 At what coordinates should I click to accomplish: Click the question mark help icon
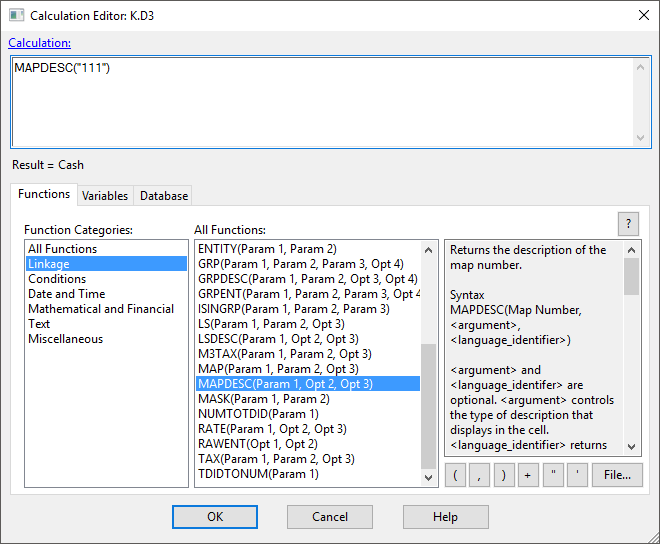pos(628,224)
